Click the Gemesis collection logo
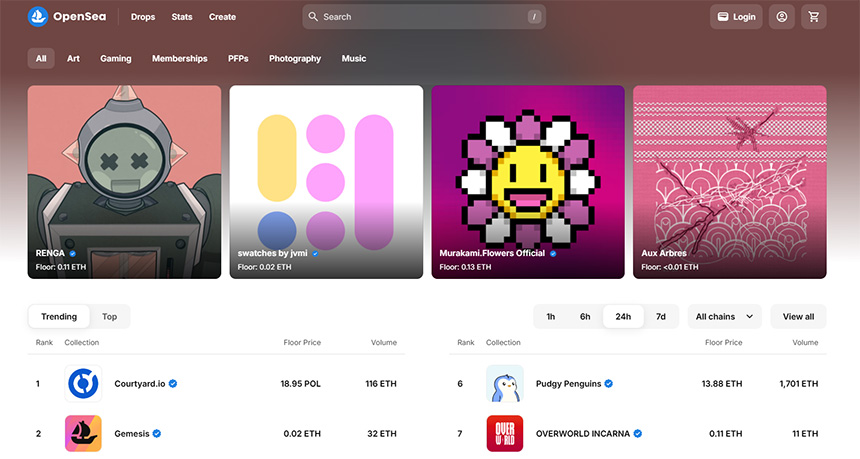This screenshot has height=459, width=860. [83, 433]
